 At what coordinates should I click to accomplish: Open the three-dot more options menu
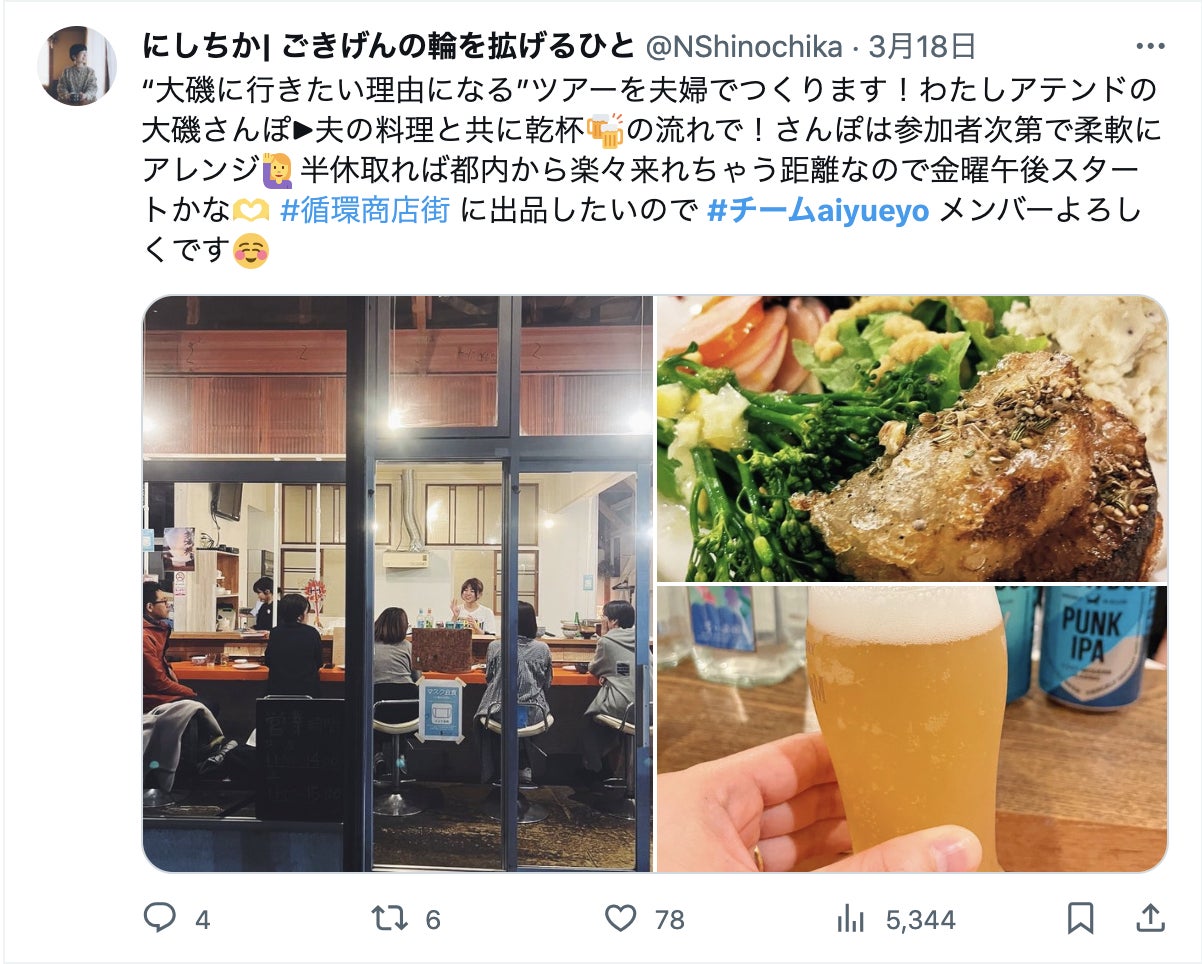tap(1150, 47)
